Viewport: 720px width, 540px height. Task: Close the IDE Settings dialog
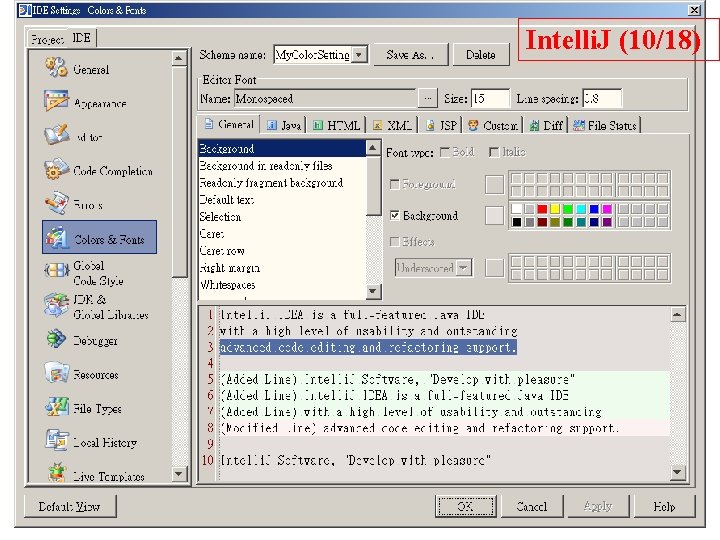pyautogui.click(x=694, y=10)
